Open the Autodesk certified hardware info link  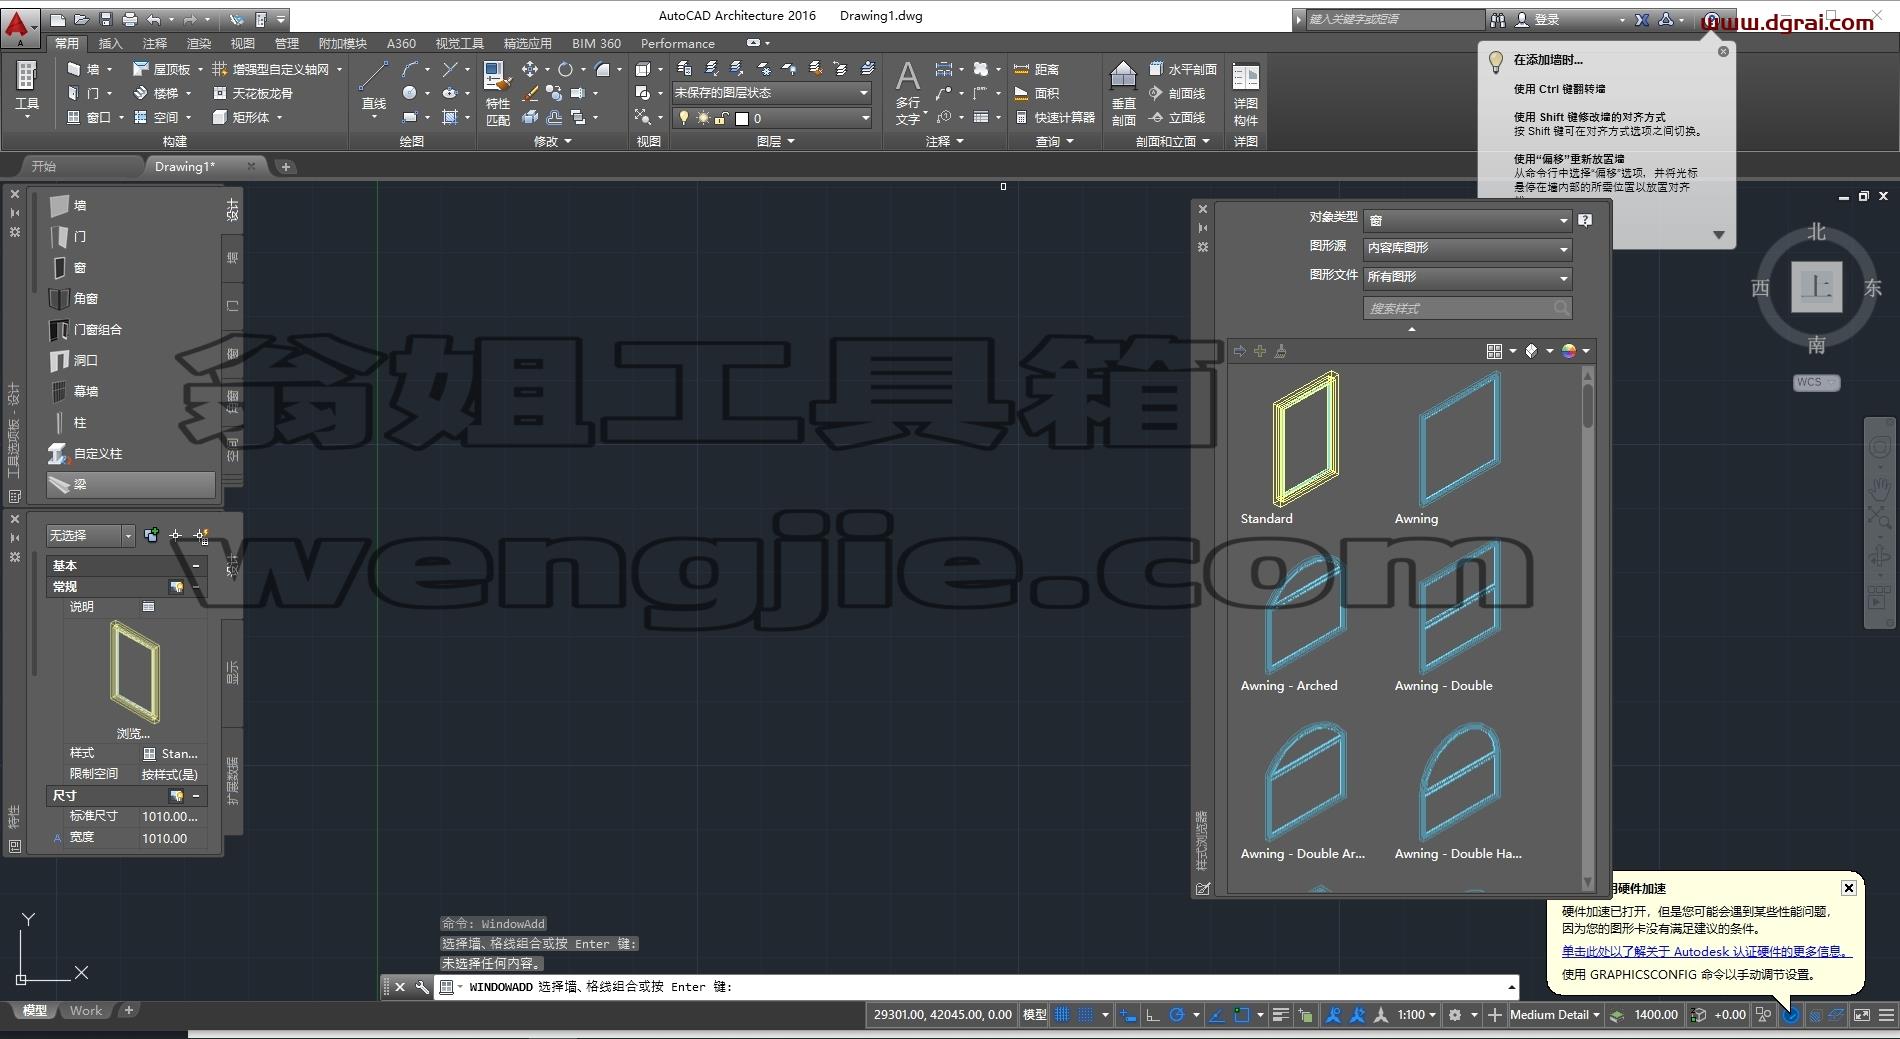(x=1706, y=952)
